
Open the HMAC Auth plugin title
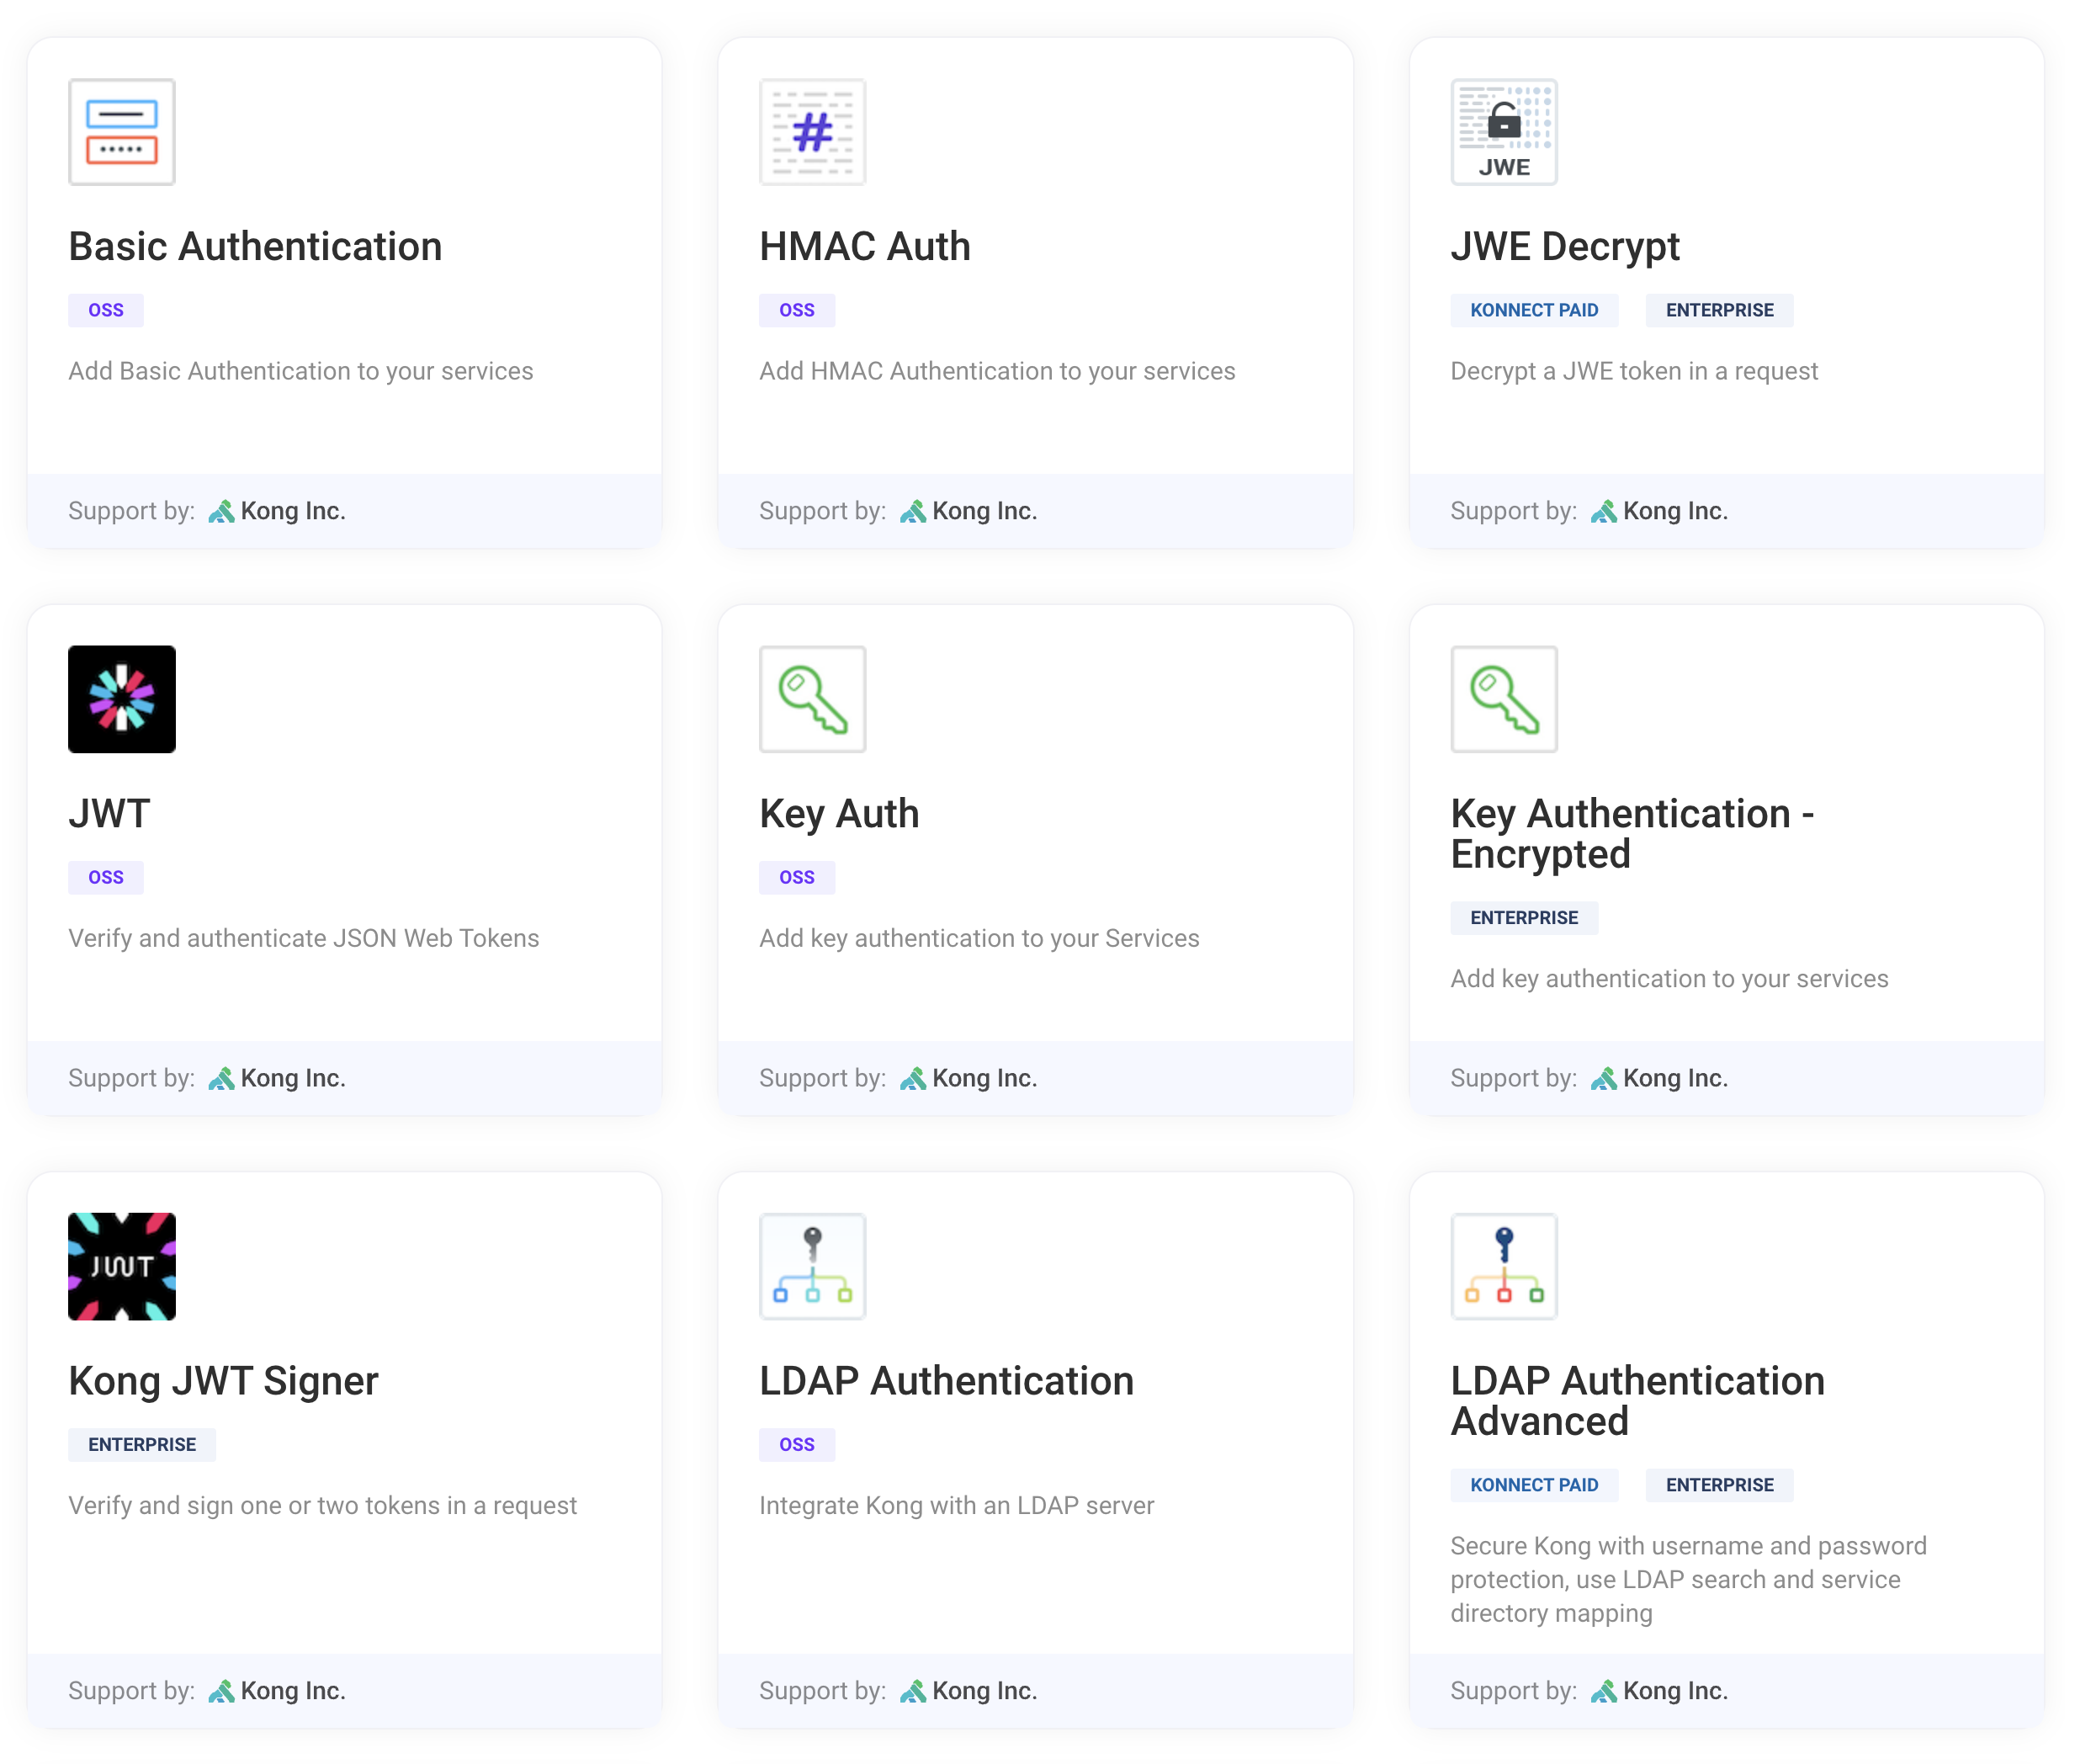865,246
